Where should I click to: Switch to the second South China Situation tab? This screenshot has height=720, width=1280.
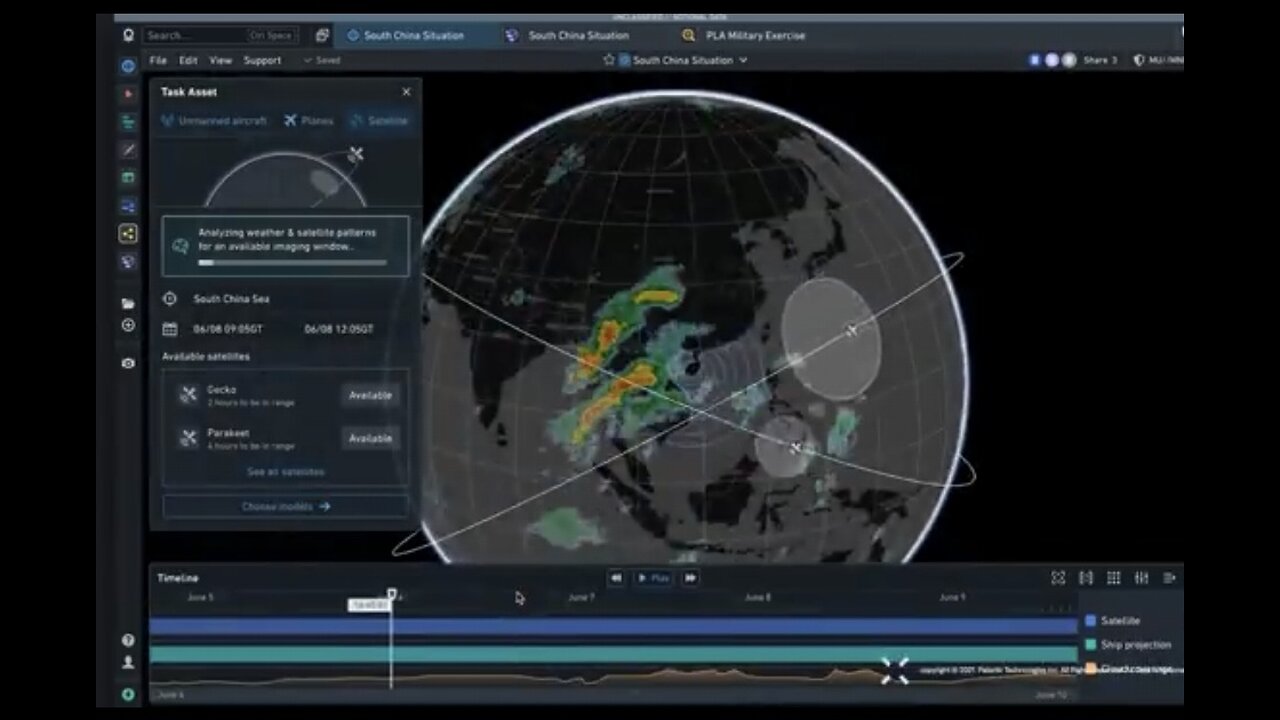coord(580,35)
